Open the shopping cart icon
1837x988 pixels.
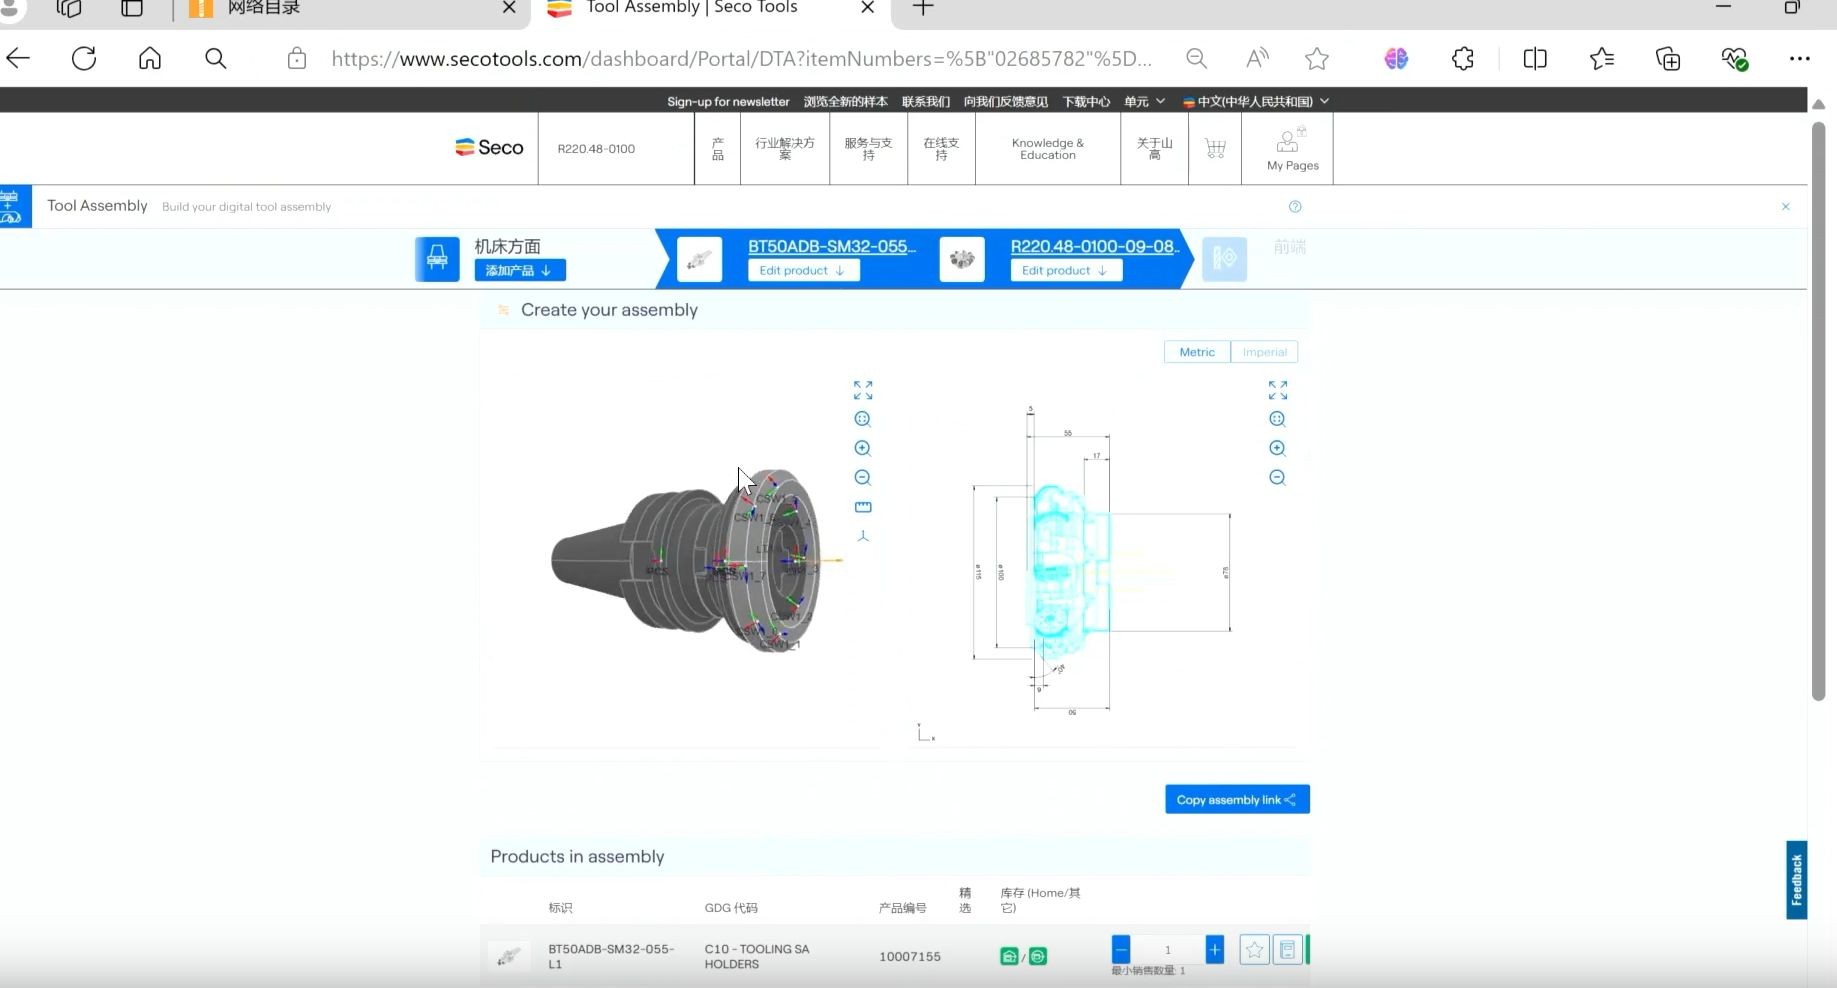(x=1215, y=149)
